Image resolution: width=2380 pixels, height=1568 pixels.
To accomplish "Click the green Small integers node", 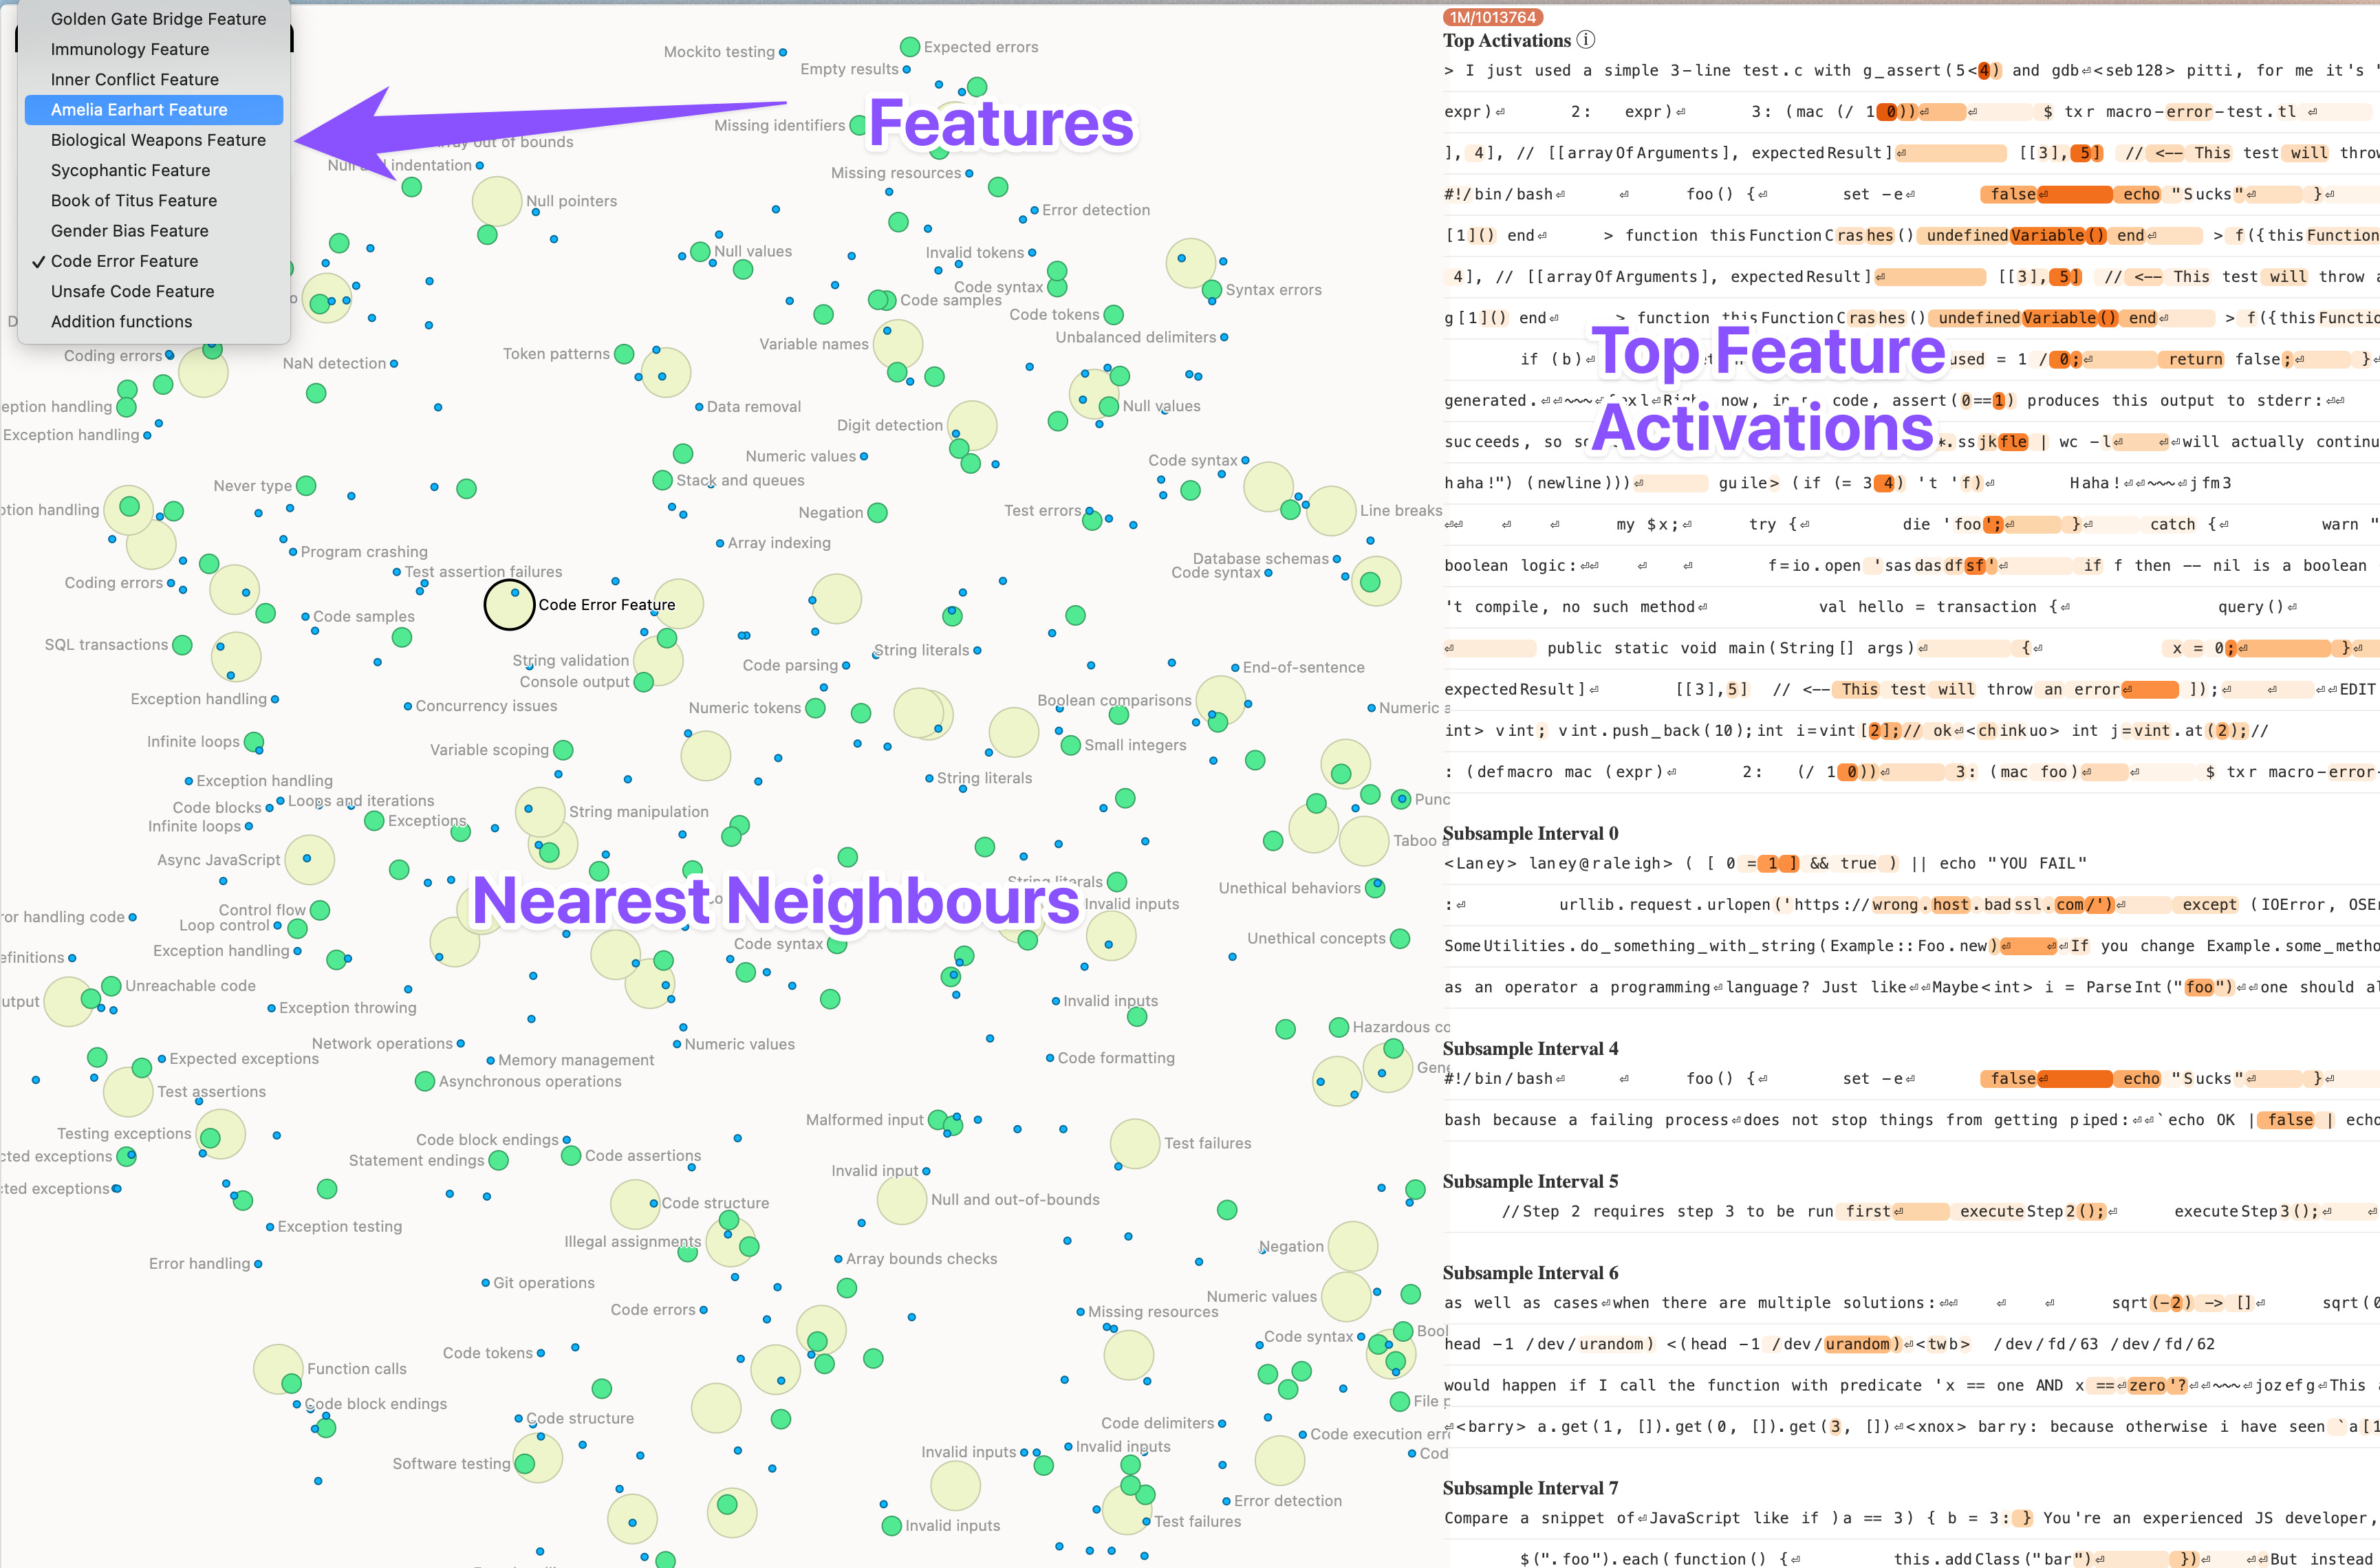I will click(x=1070, y=745).
